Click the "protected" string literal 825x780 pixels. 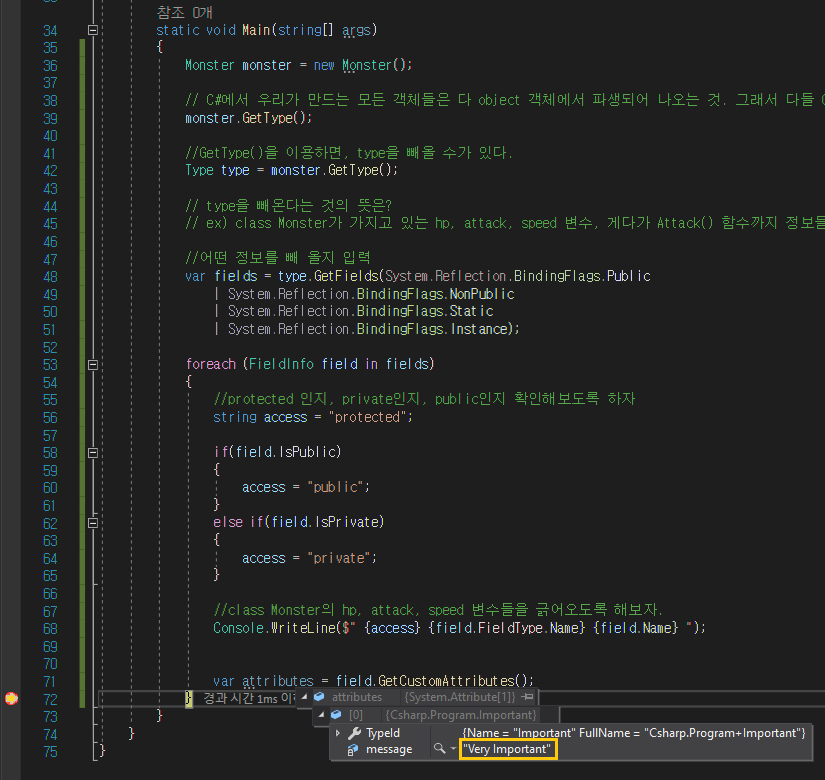click(367, 417)
